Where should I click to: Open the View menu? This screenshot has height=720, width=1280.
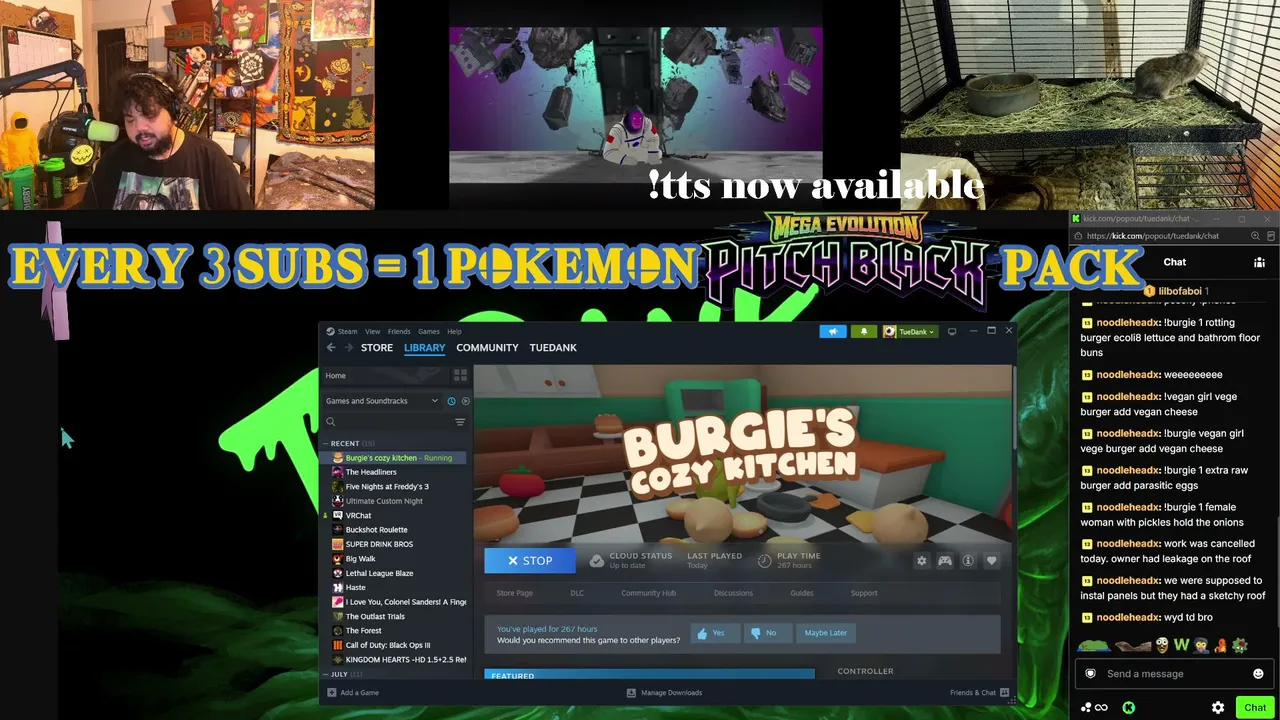tap(372, 331)
